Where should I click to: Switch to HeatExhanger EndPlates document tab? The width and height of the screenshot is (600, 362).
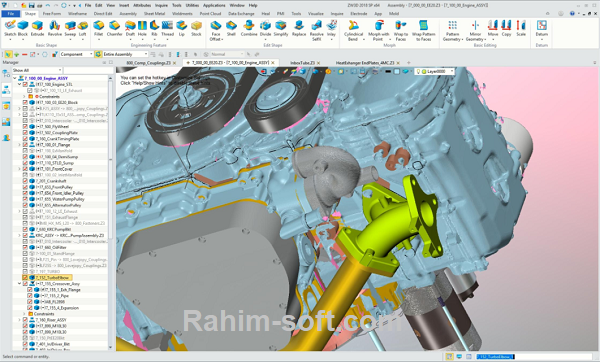365,63
